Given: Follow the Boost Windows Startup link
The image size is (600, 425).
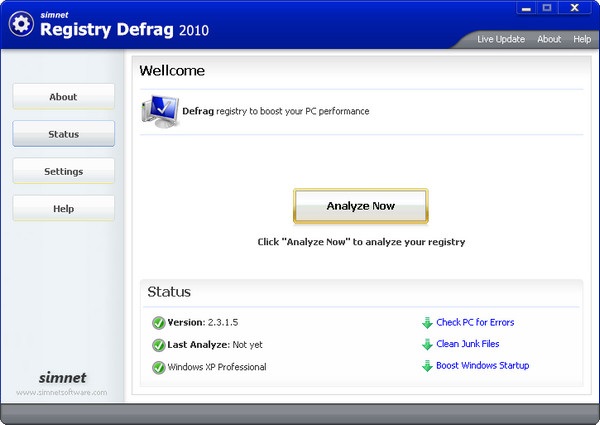Looking at the screenshot, I should 483,366.
